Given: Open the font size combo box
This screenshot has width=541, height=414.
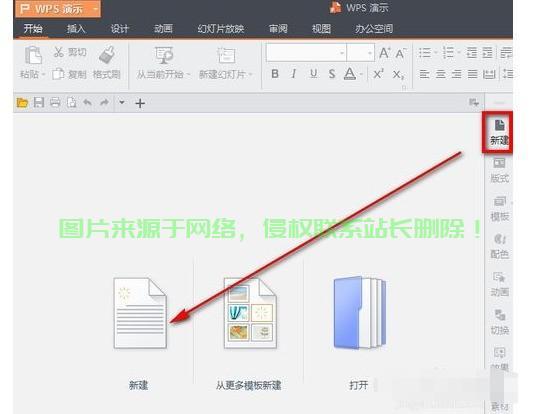Looking at the screenshot, I should (361, 53).
